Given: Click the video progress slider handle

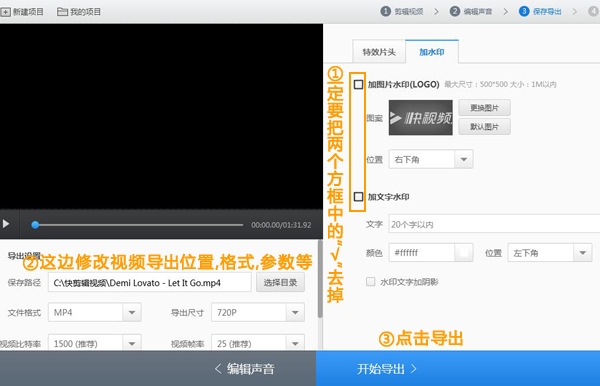Looking at the screenshot, I should point(35,225).
